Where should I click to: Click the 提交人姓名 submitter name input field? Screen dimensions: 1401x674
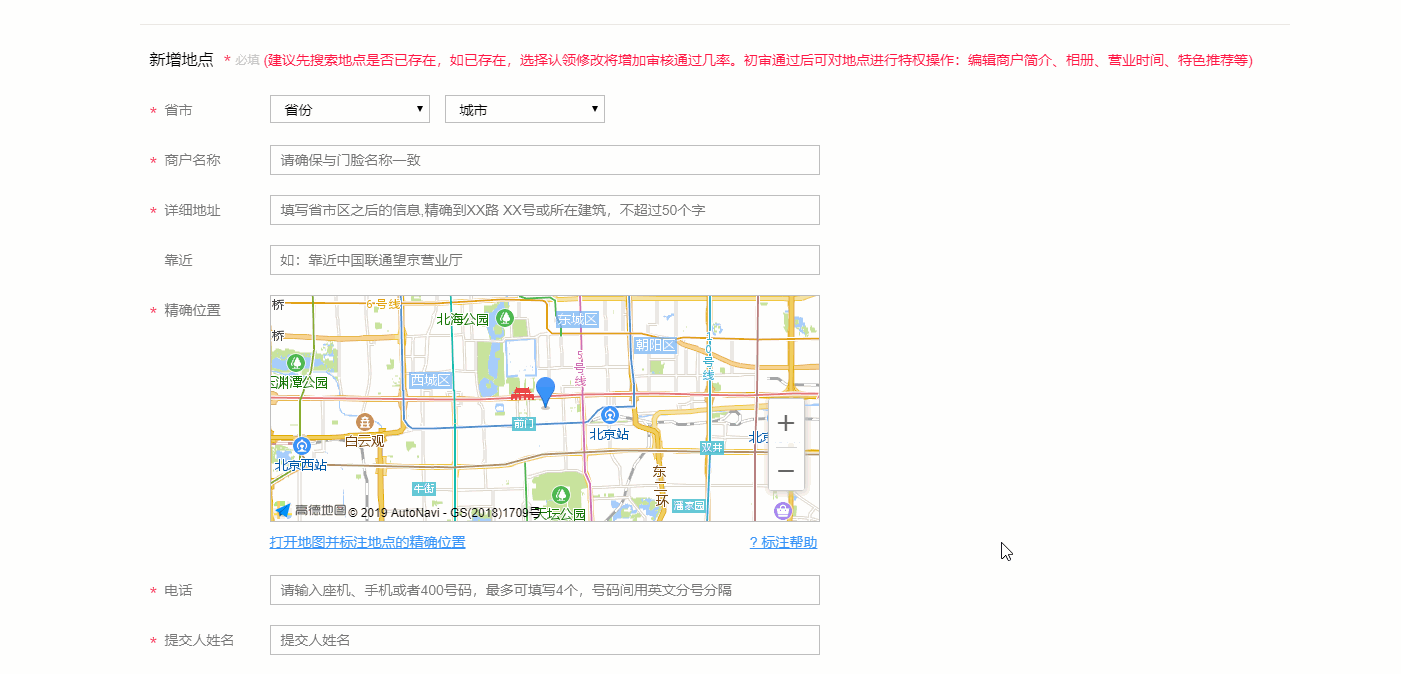pyautogui.click(x=544, y=640)
